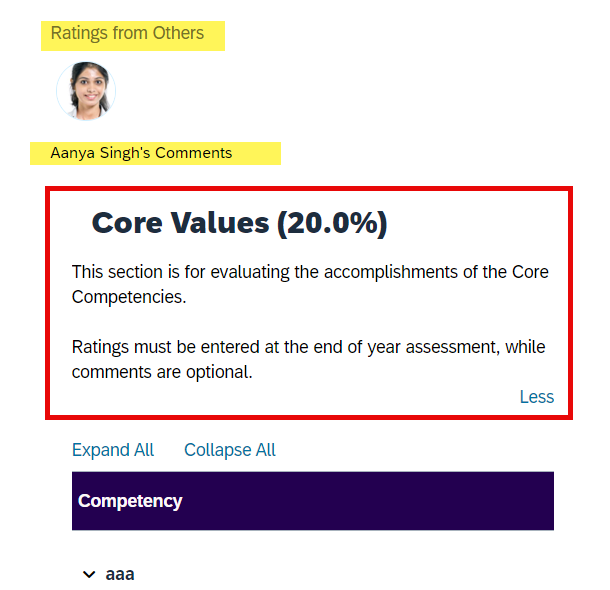This screenshot has height=590, width=610.
Task: Click the Core Values (20.0%) title
Action: pos(239,223)
